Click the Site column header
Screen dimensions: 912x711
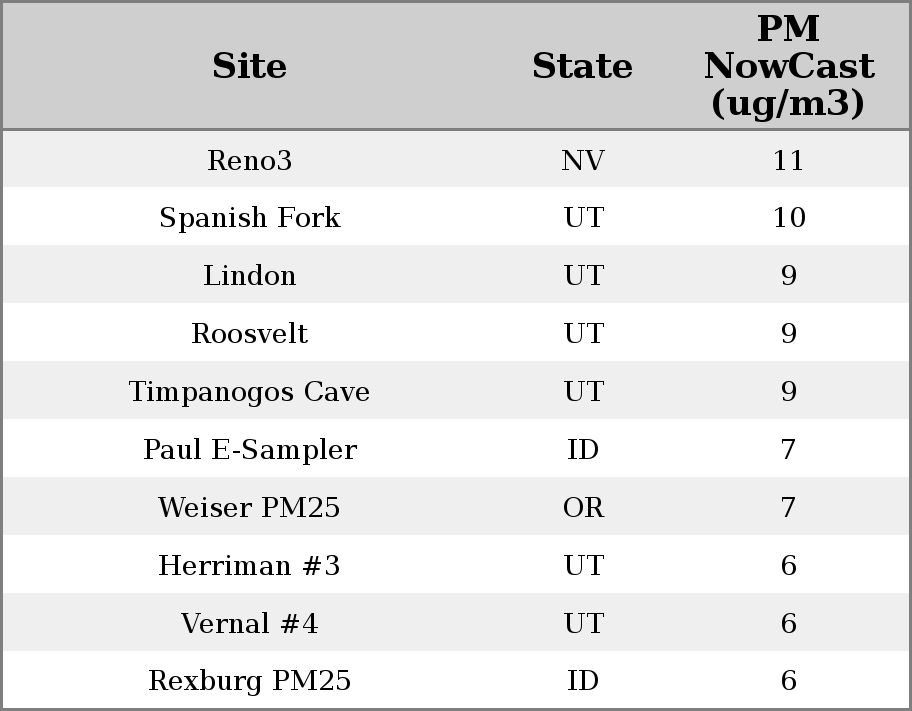coord(250,67)
